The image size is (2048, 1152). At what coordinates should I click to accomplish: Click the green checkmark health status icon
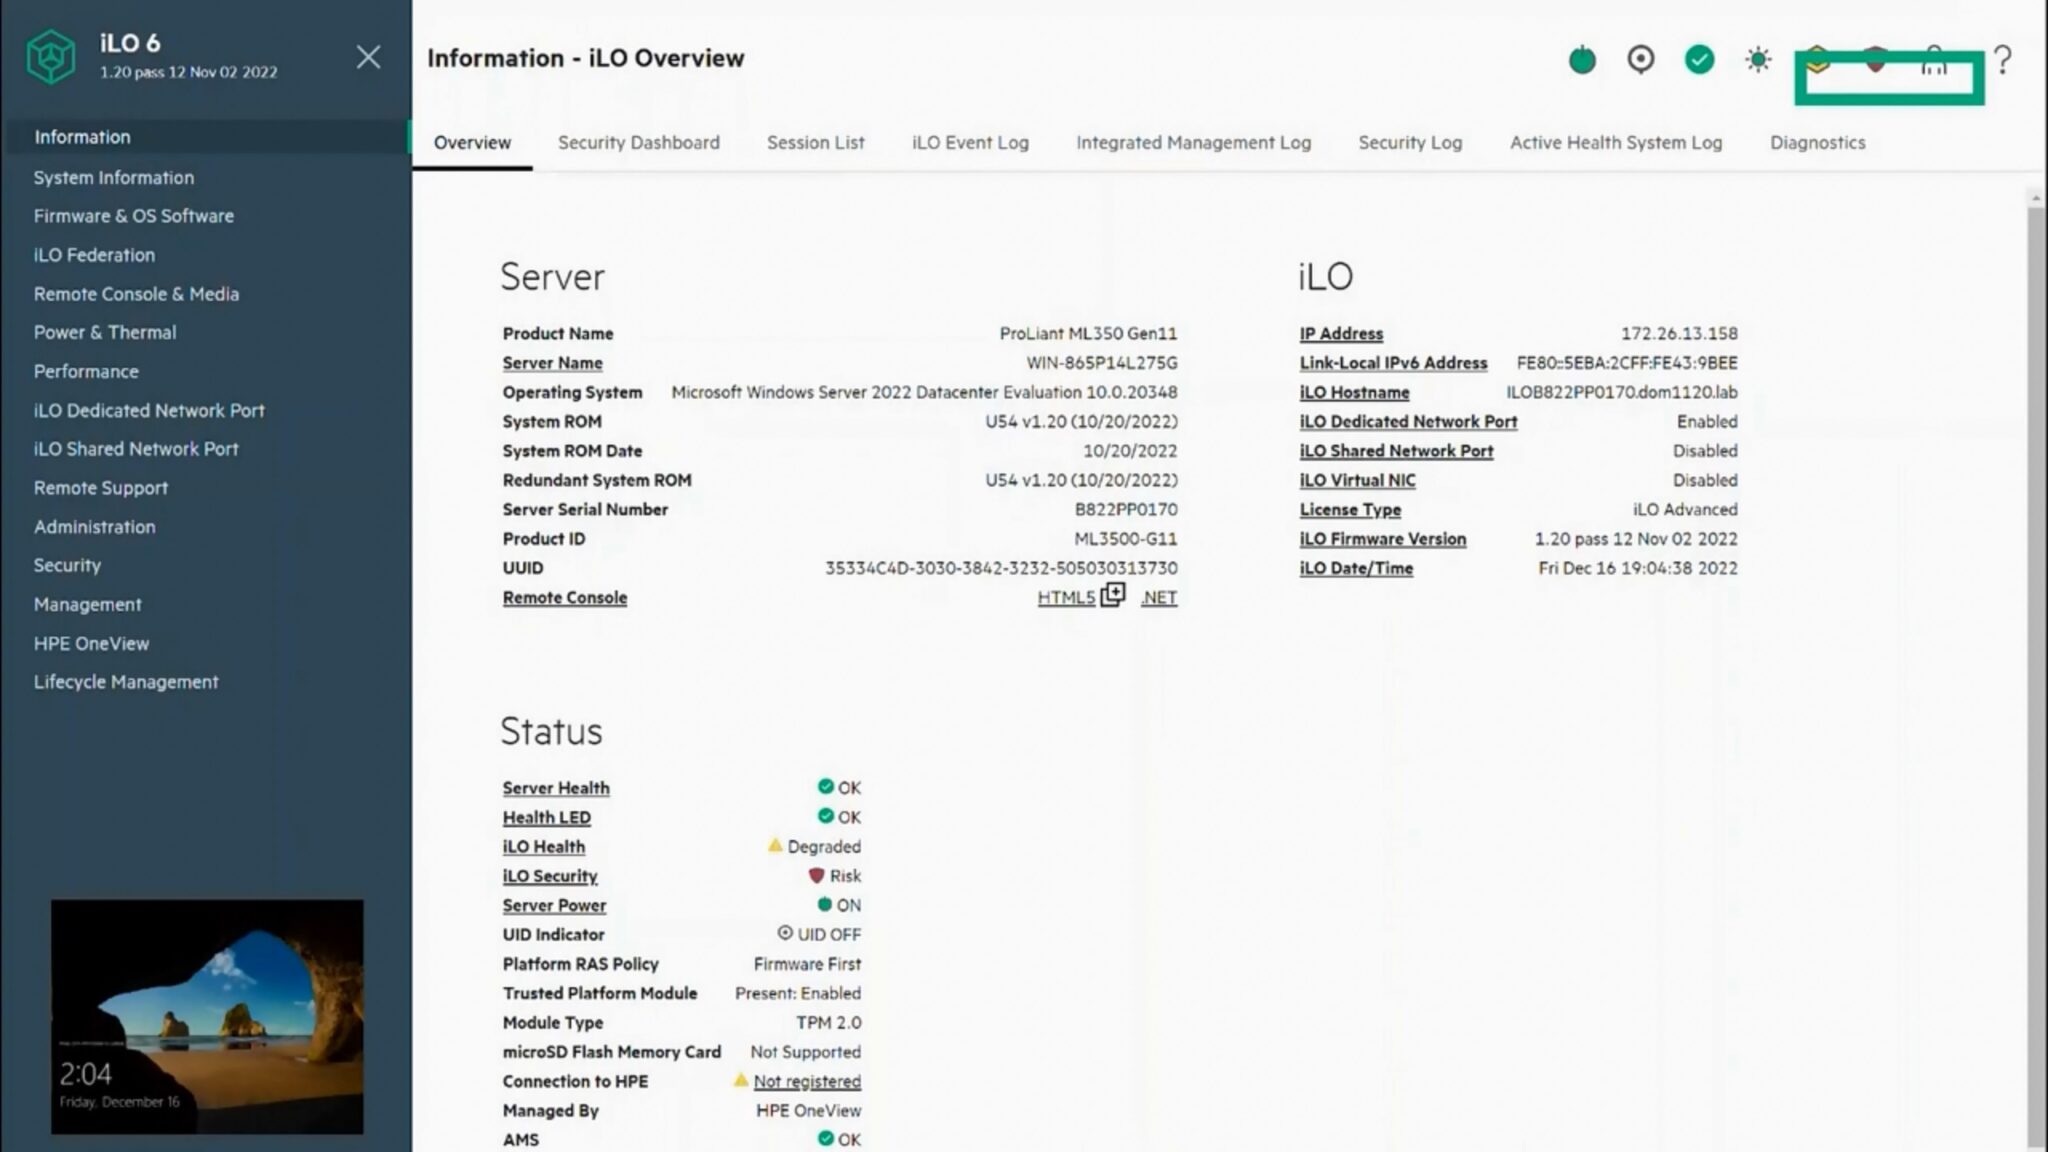[x=1699, y=60]
